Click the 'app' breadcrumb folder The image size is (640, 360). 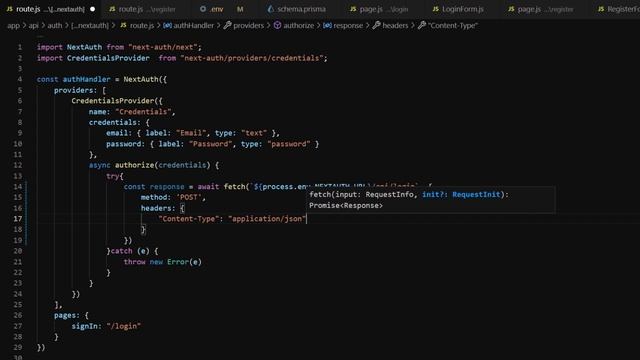pyautogui.click(x=13, y=25)
